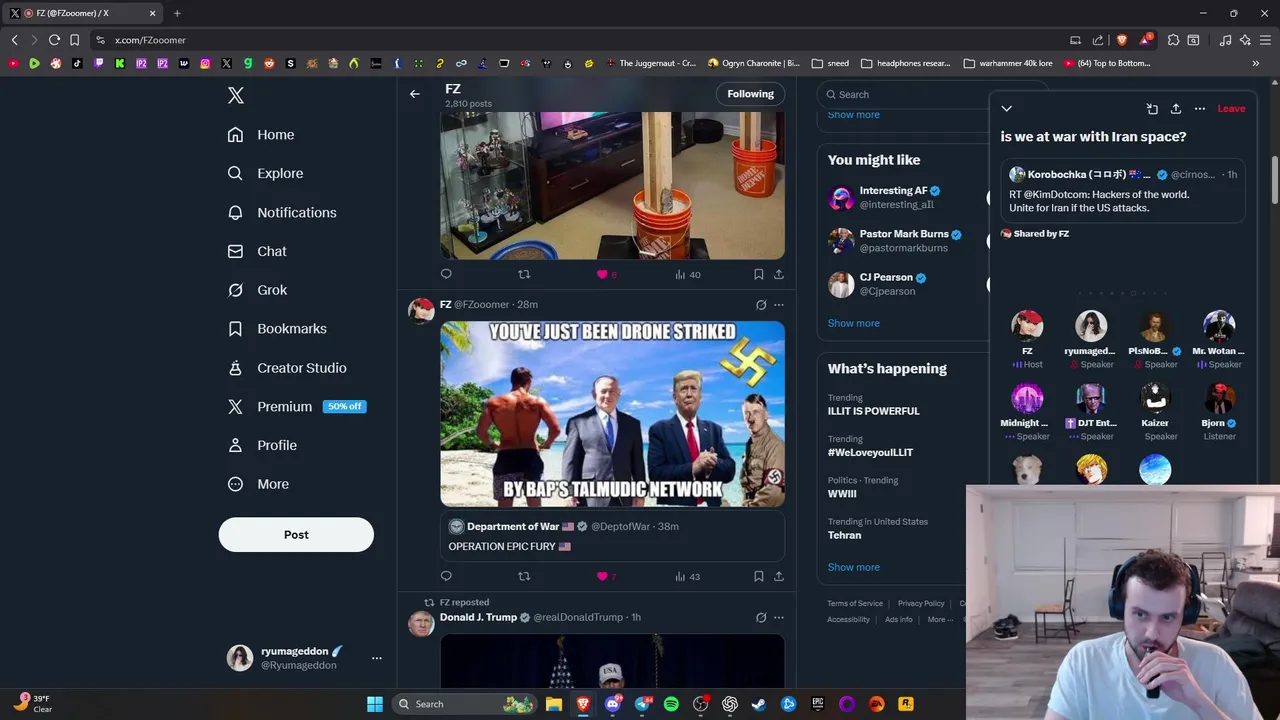Go to Profile in sidebar
Screen dimensions: 1280x720
(x=262, y=445)
